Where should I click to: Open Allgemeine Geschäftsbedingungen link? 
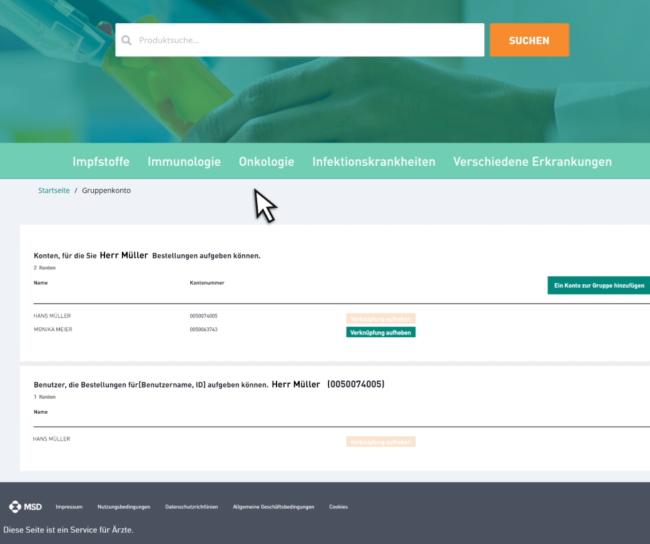pyautogui.click(x=273, y=507)
